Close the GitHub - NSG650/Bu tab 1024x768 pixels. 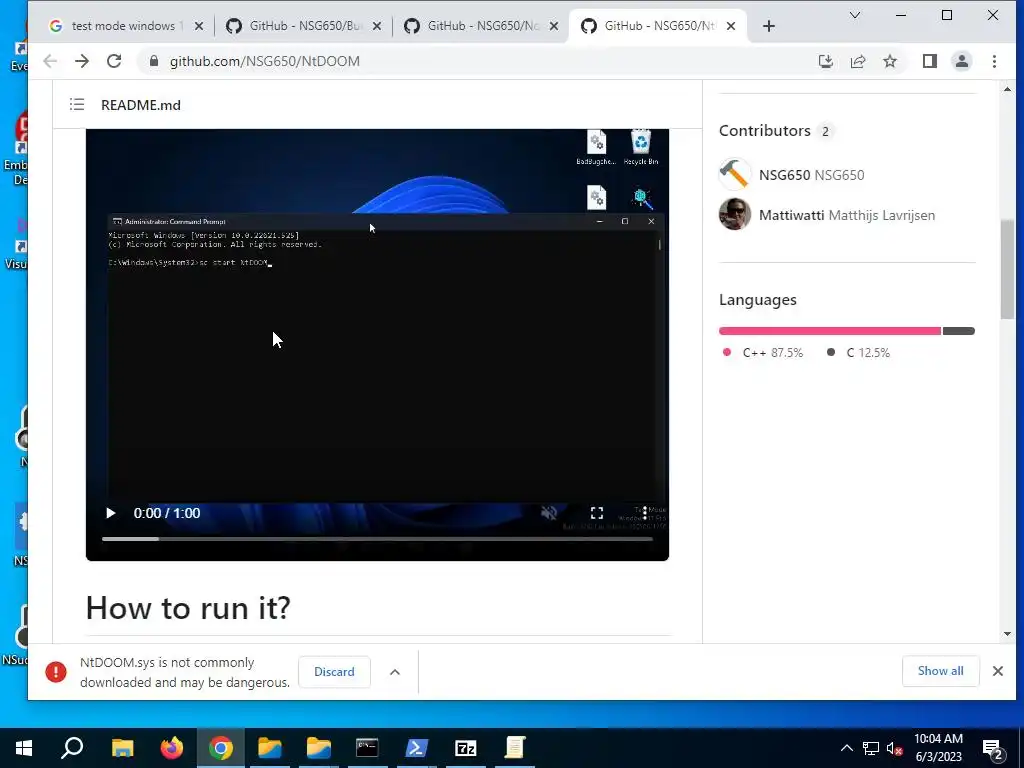click(377, 26)
